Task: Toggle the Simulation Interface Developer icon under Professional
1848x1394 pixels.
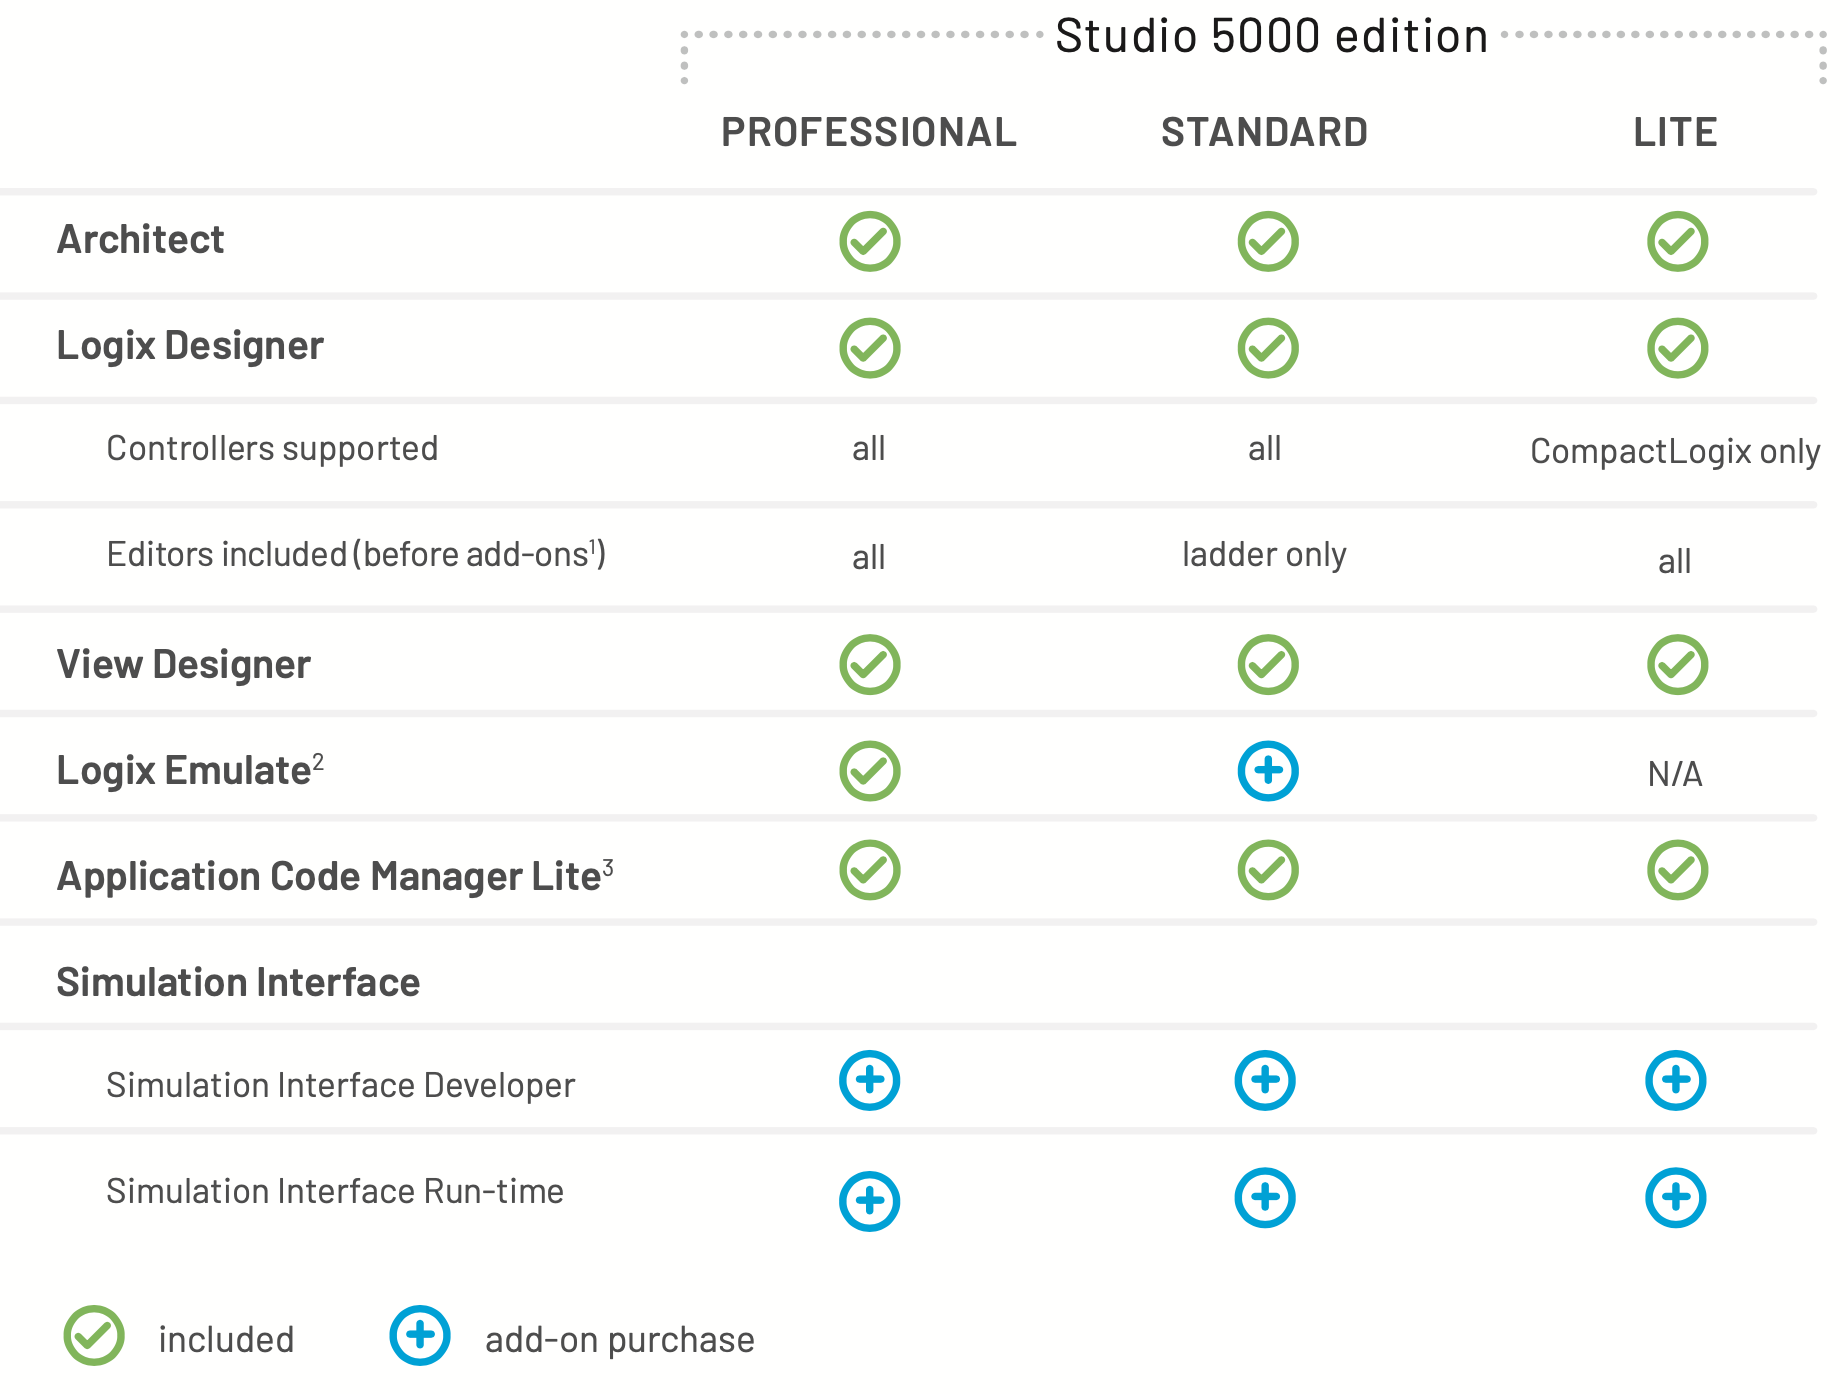Action: coord(869,1080)
